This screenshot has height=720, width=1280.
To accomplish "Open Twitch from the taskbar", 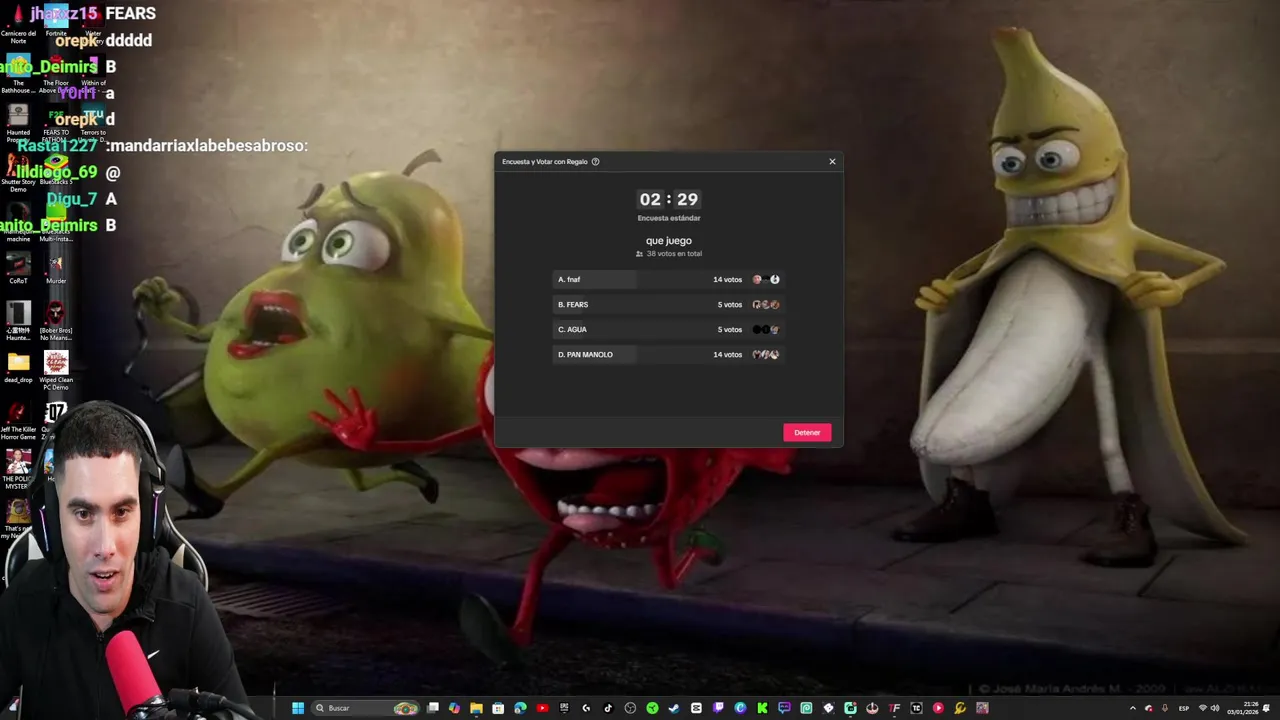I will pos(718,708).
